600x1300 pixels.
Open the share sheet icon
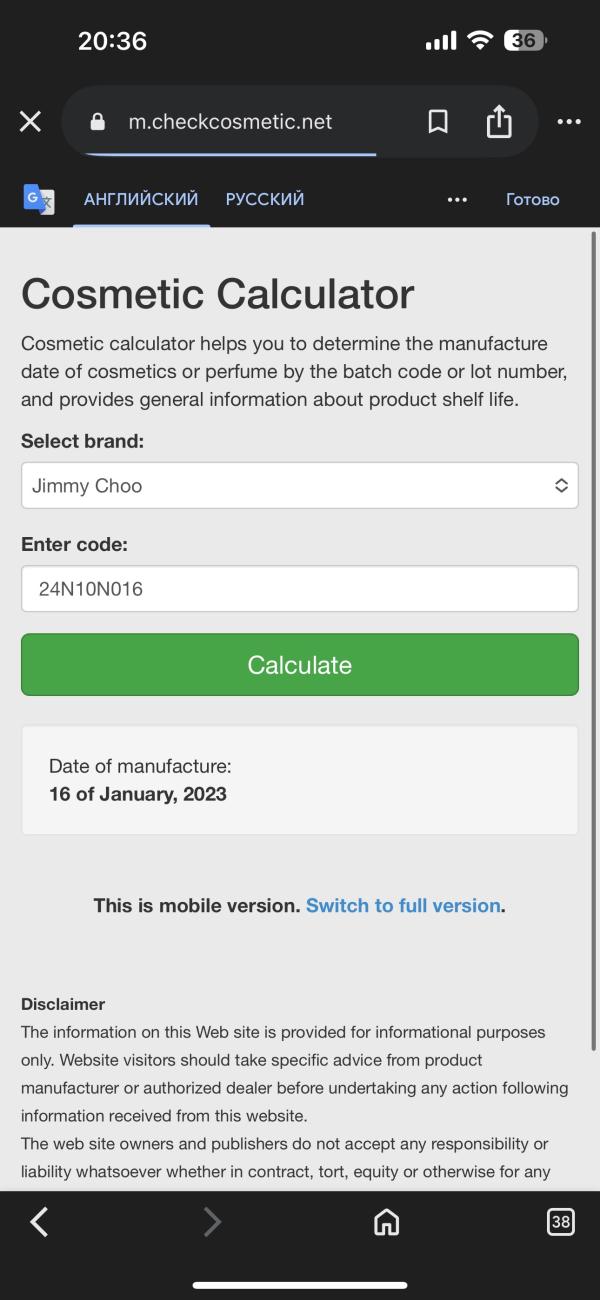click(x=499, y=122)
